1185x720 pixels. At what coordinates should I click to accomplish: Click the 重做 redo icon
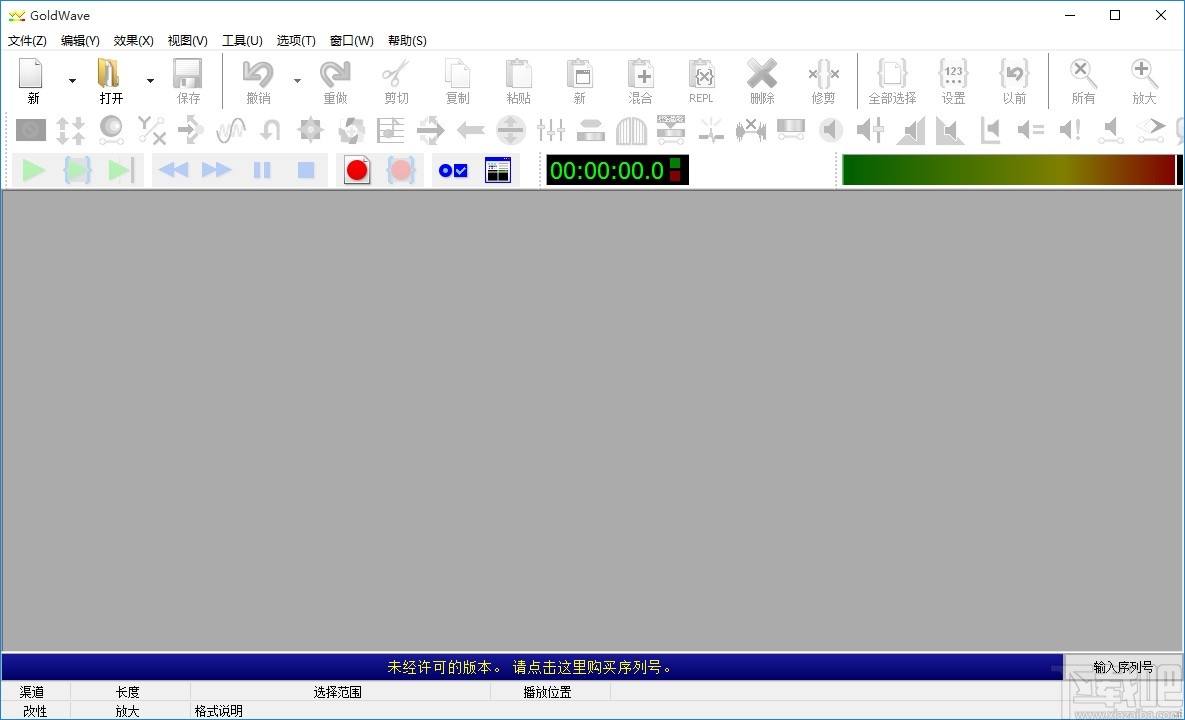(x=335, y=81)
